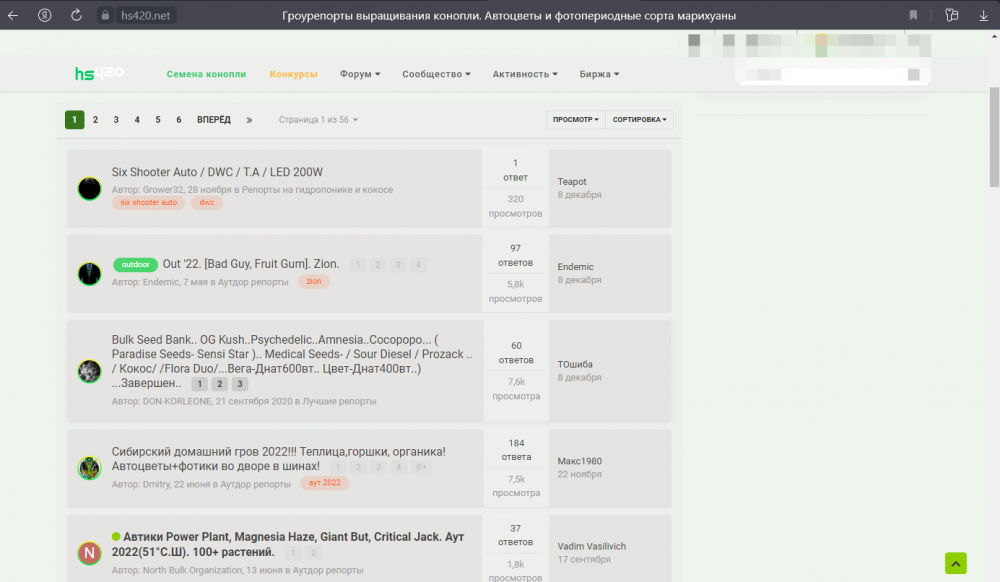Open Семена конопли menu item
This screenshot has width=1000, height=582.
click(x=206, y=74)
